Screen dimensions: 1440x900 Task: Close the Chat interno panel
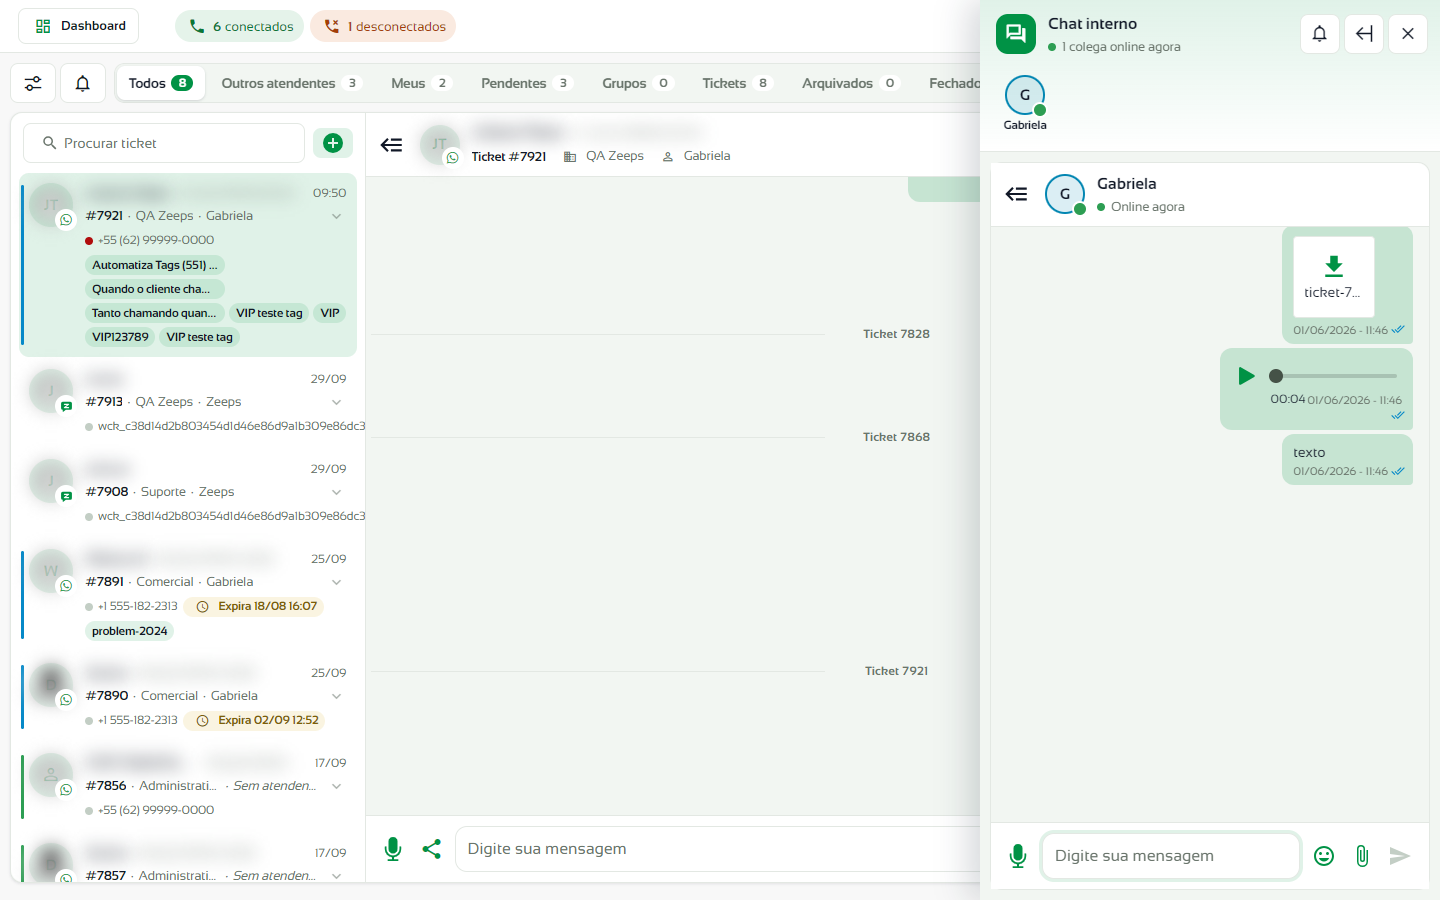pyautogui.click(x=1408, y=34)
